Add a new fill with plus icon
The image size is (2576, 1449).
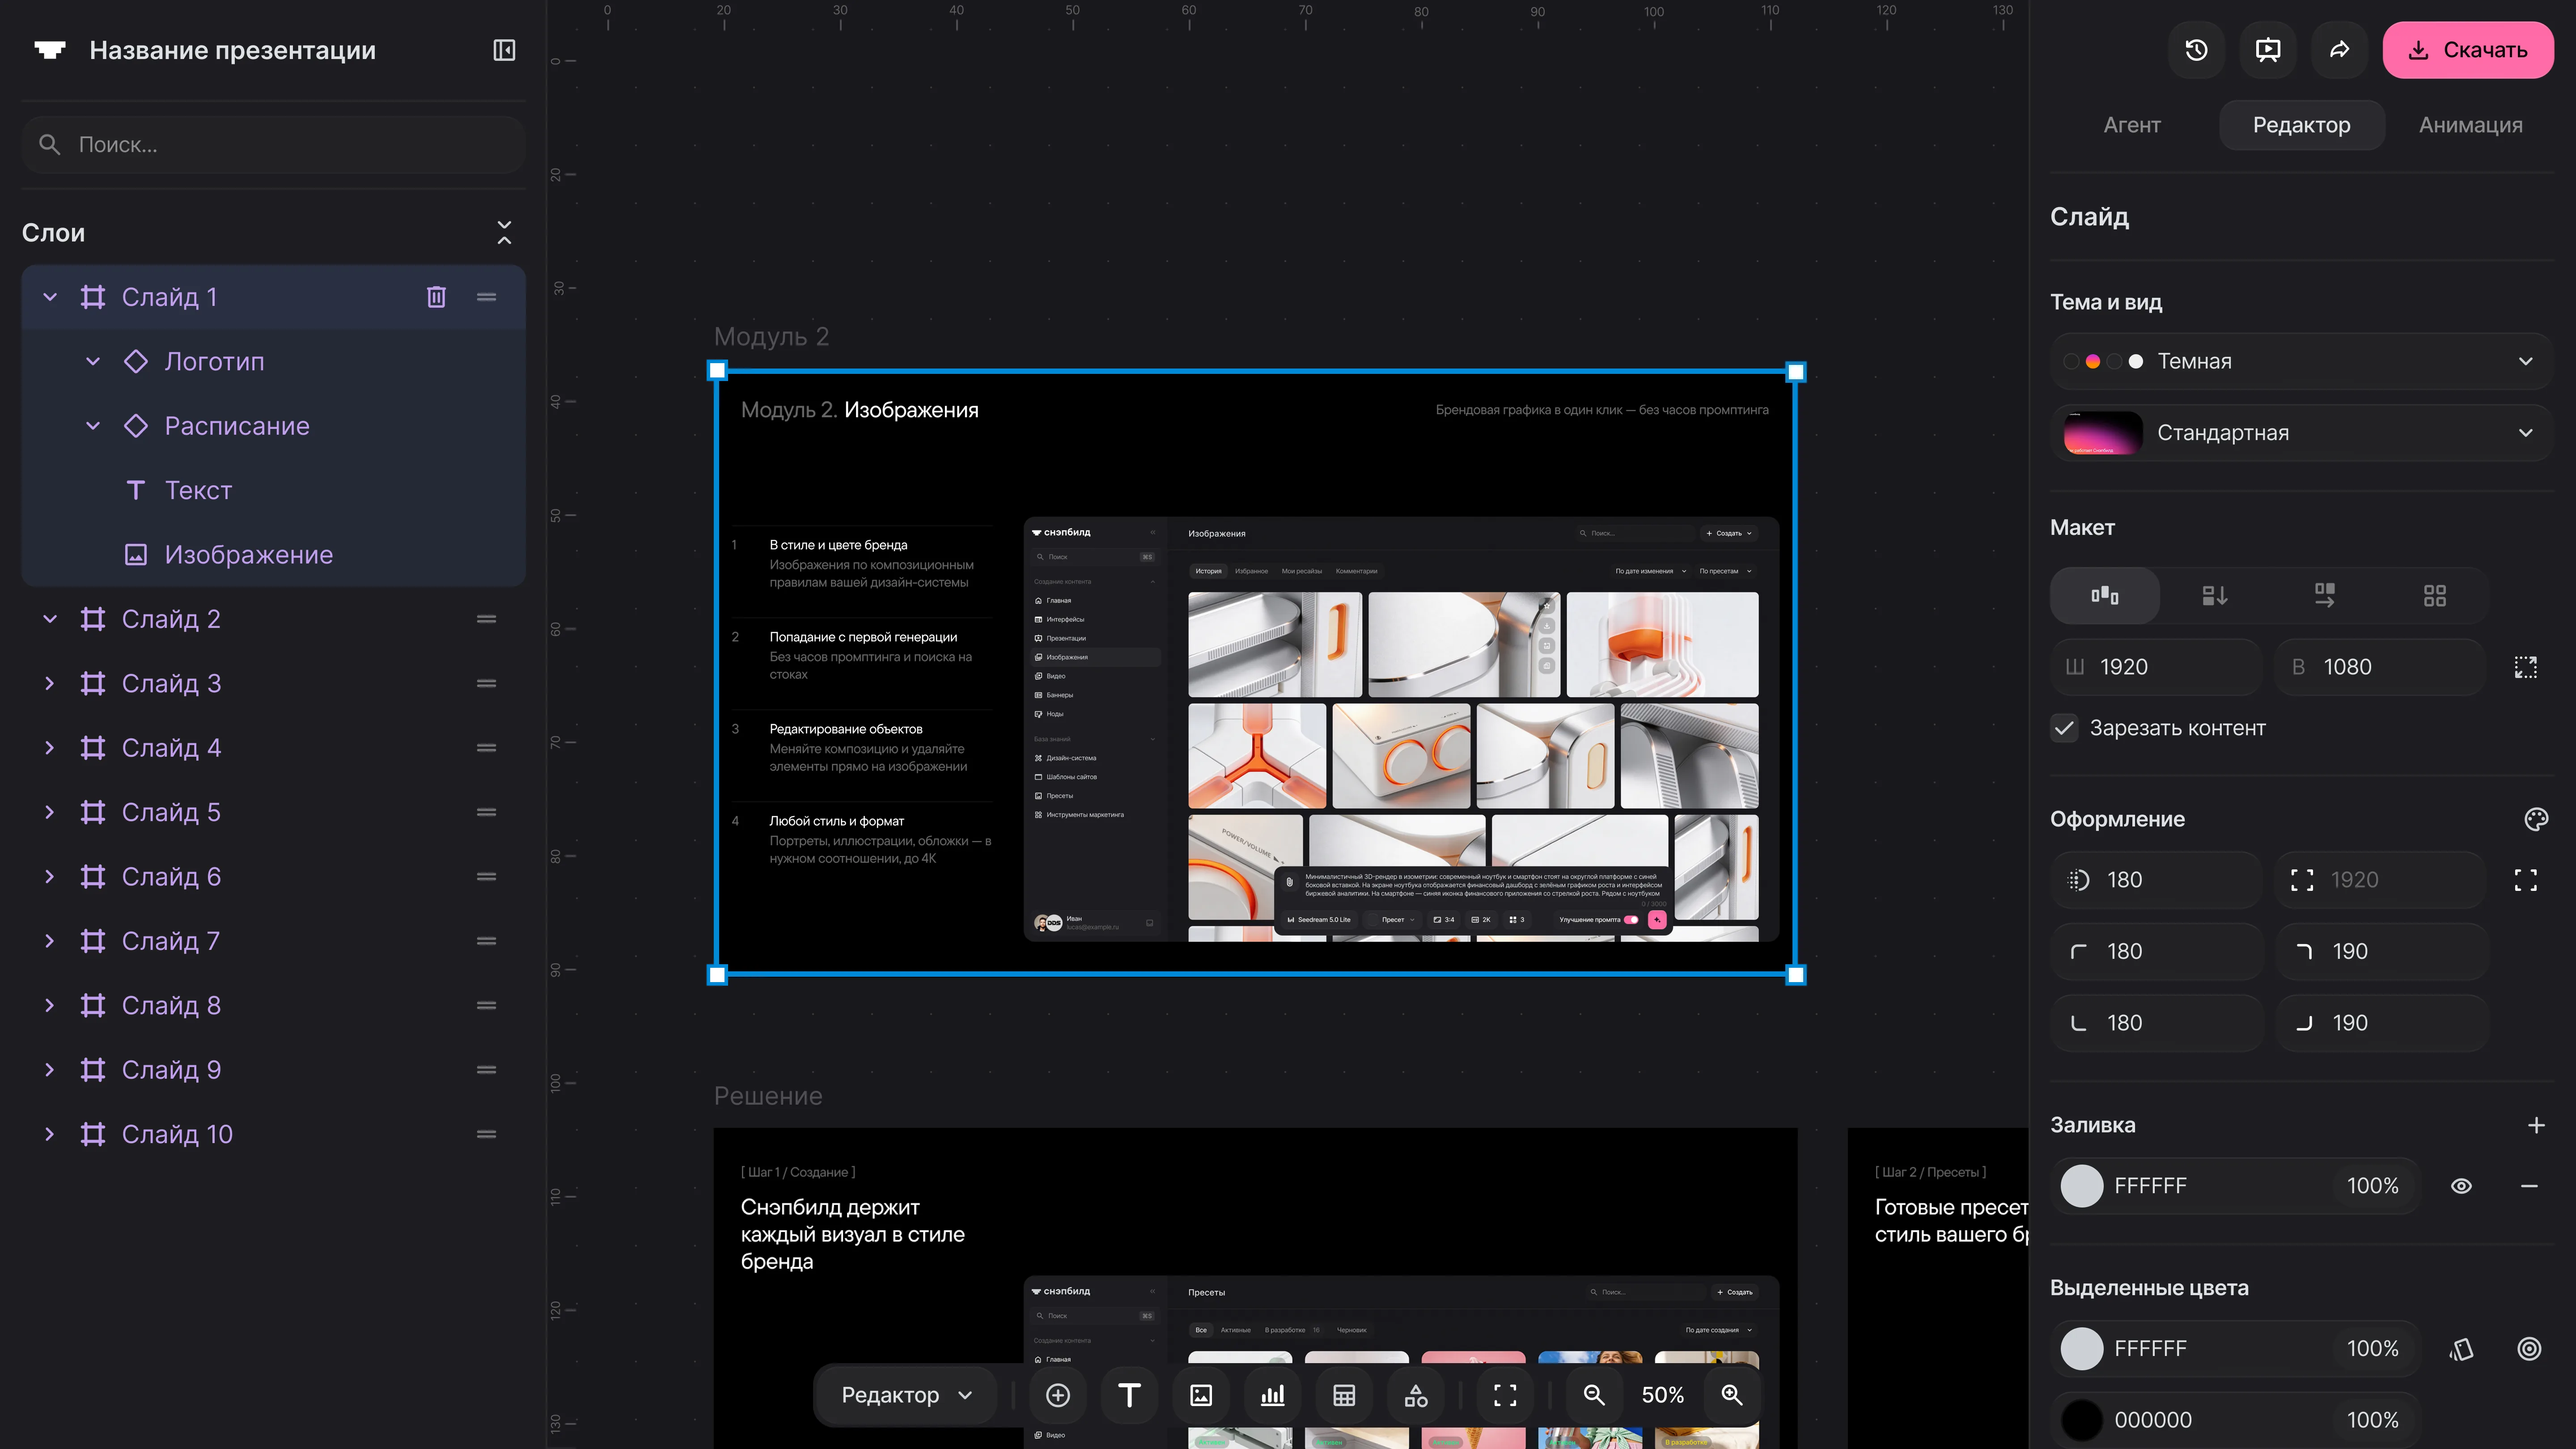coord(2536,1125)
